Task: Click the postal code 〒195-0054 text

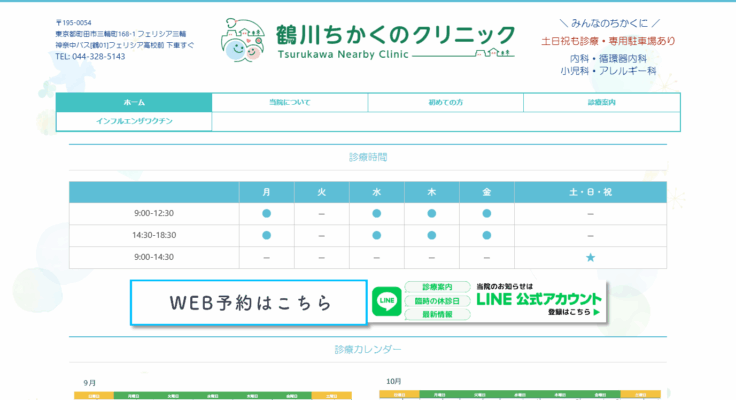Action: [x=73, y=23]
